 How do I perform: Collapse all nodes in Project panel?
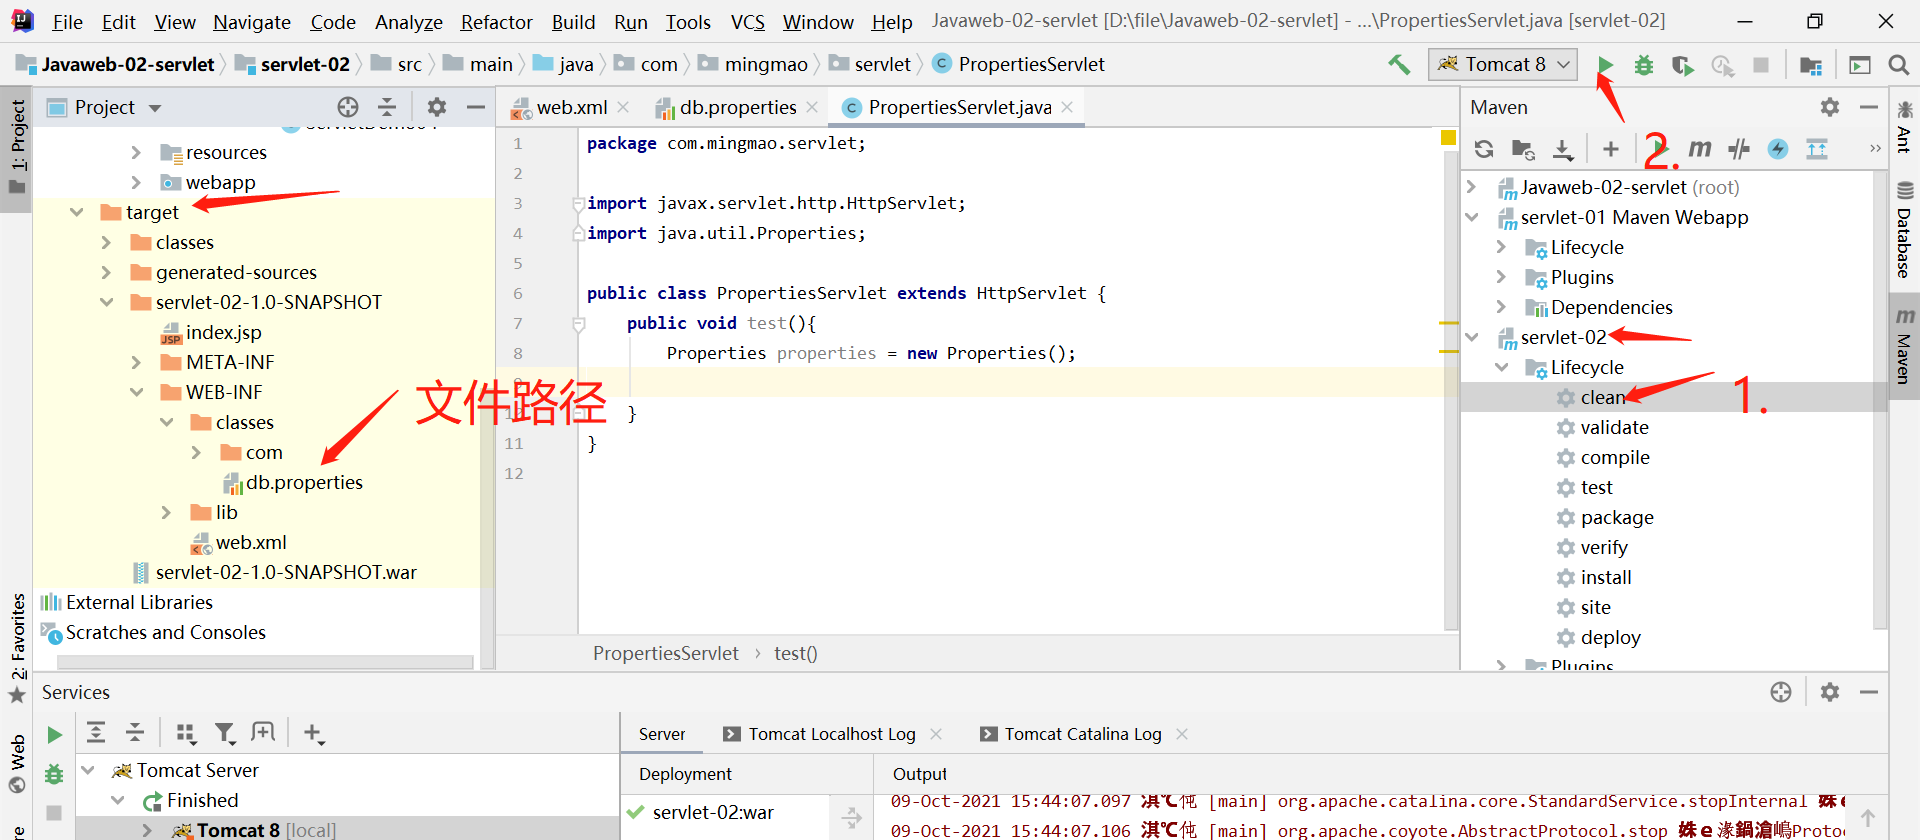[387, 107]
